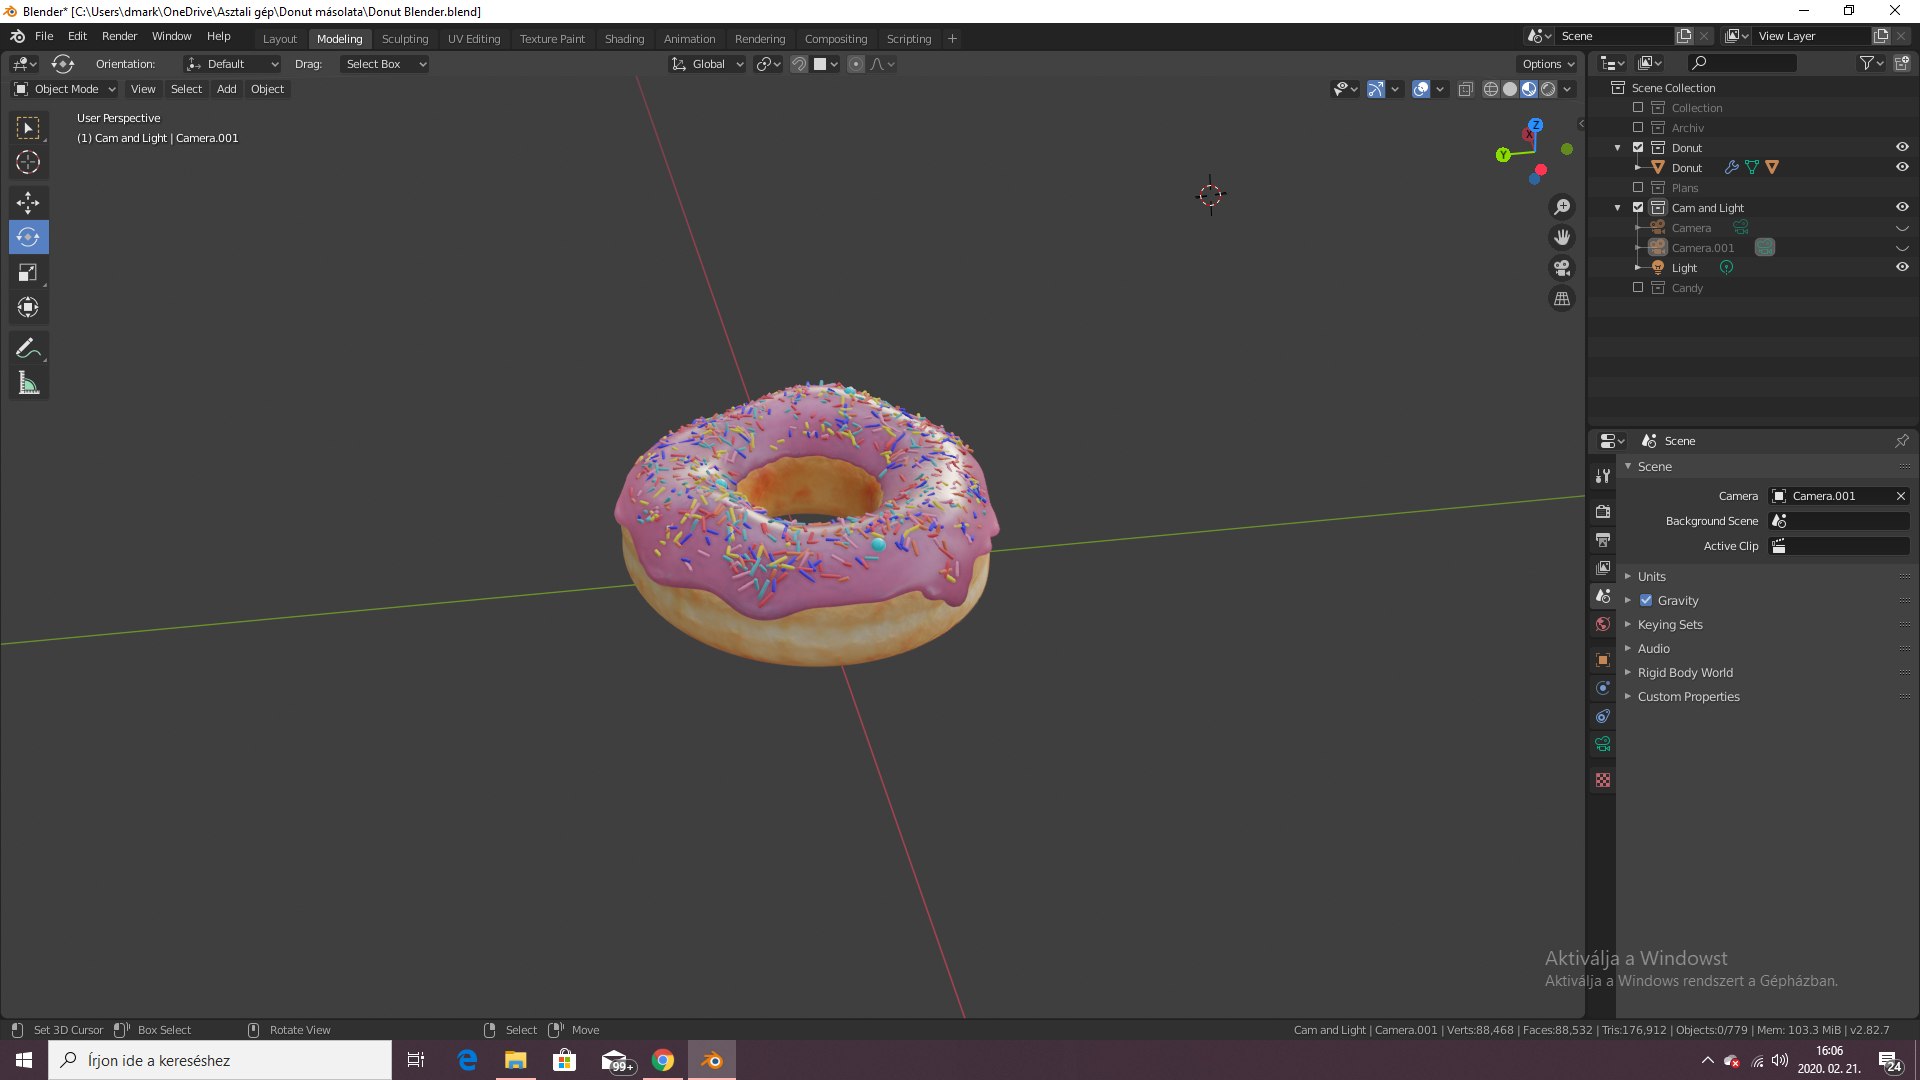
Task: Expand the Units panel
Action: pyautogui.click(x=1651, y=576)
